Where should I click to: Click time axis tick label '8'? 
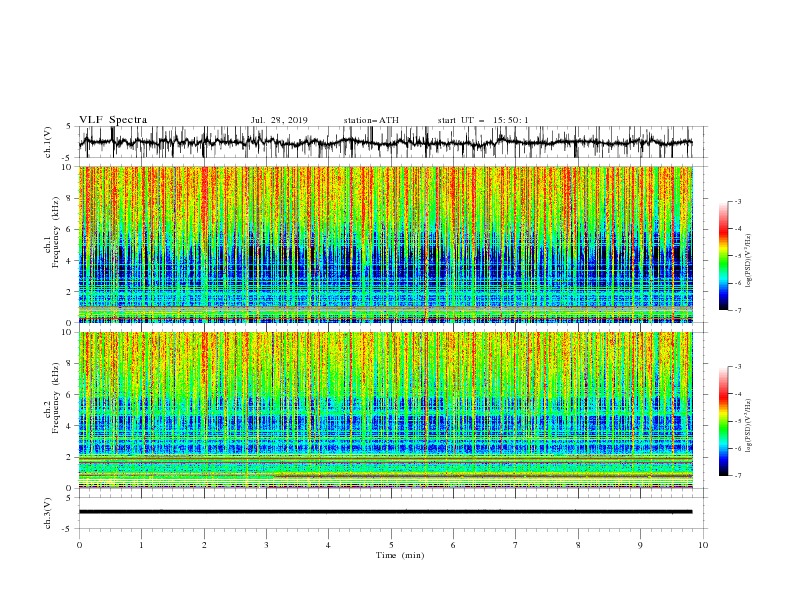pyautogui.click(x=578, y=545)
